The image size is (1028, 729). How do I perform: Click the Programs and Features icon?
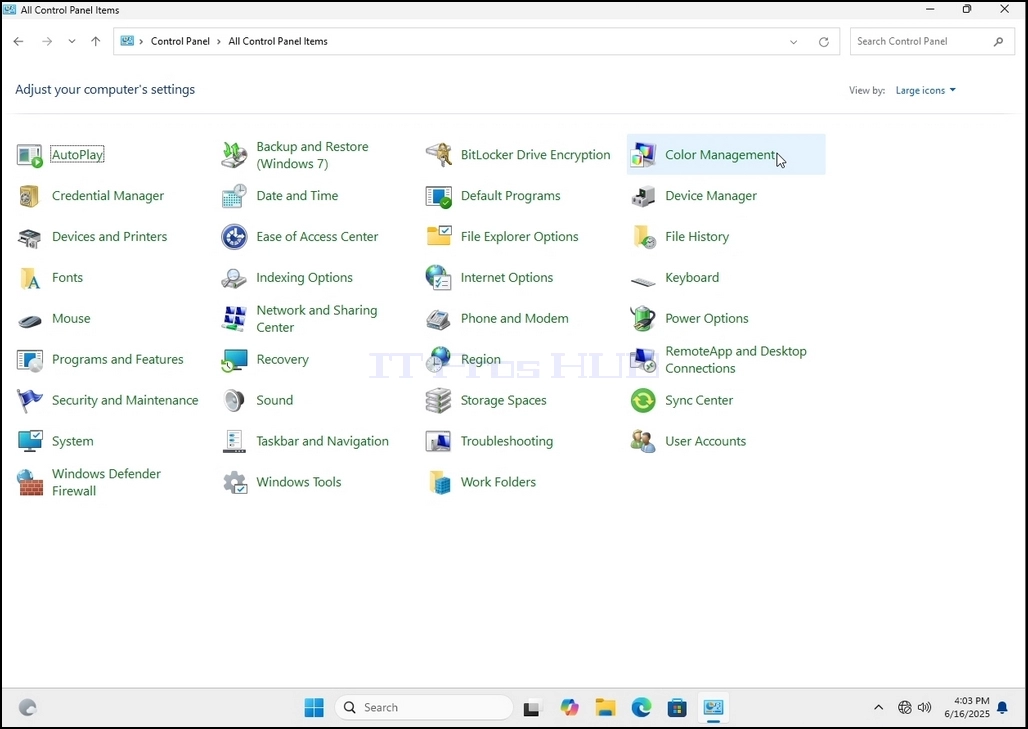click(x=30, y=360)
